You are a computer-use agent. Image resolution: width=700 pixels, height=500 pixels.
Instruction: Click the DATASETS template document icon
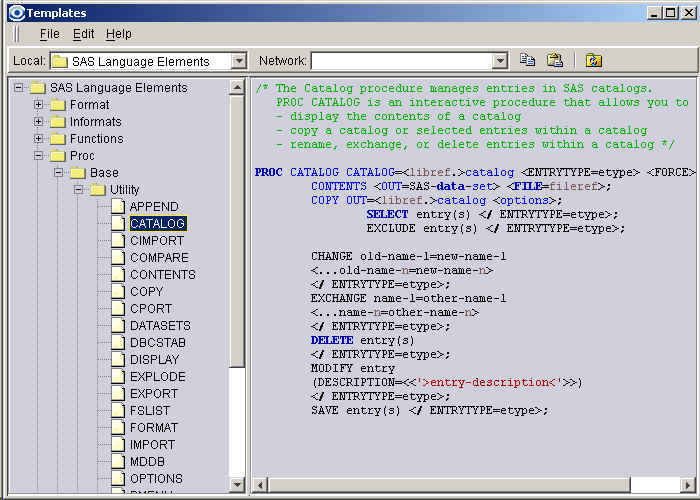pyautogui.click(x=118, y=325)
